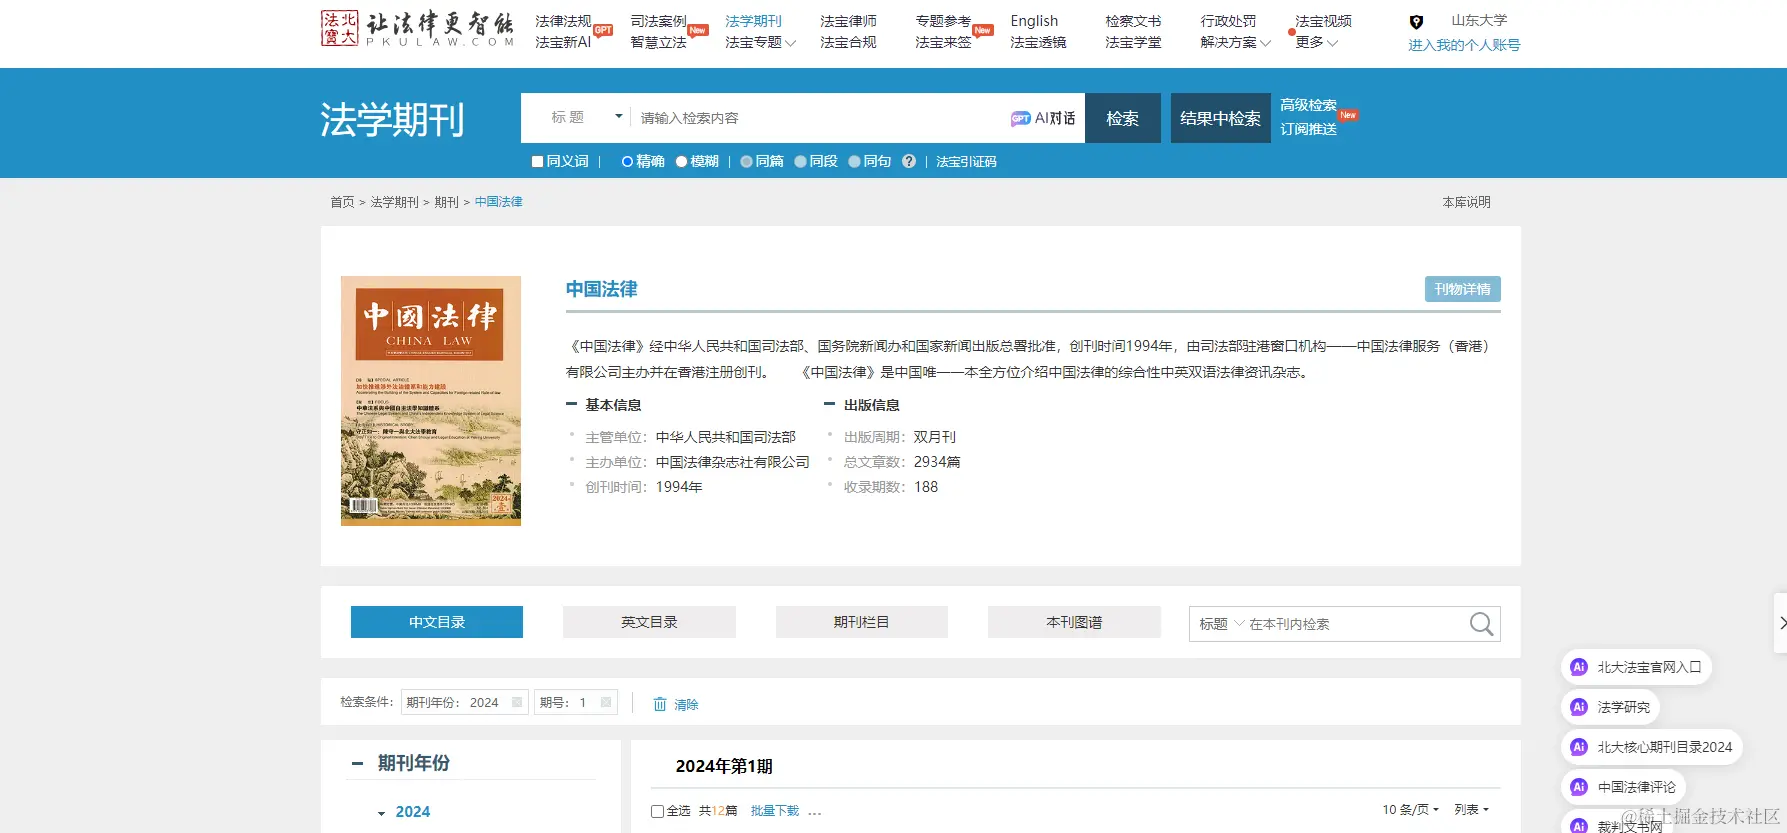Open AI suggestion 北大法宝官网入口
Image resolution: width=1787 pixels, height=833 pixels.
click(1637, 667)
